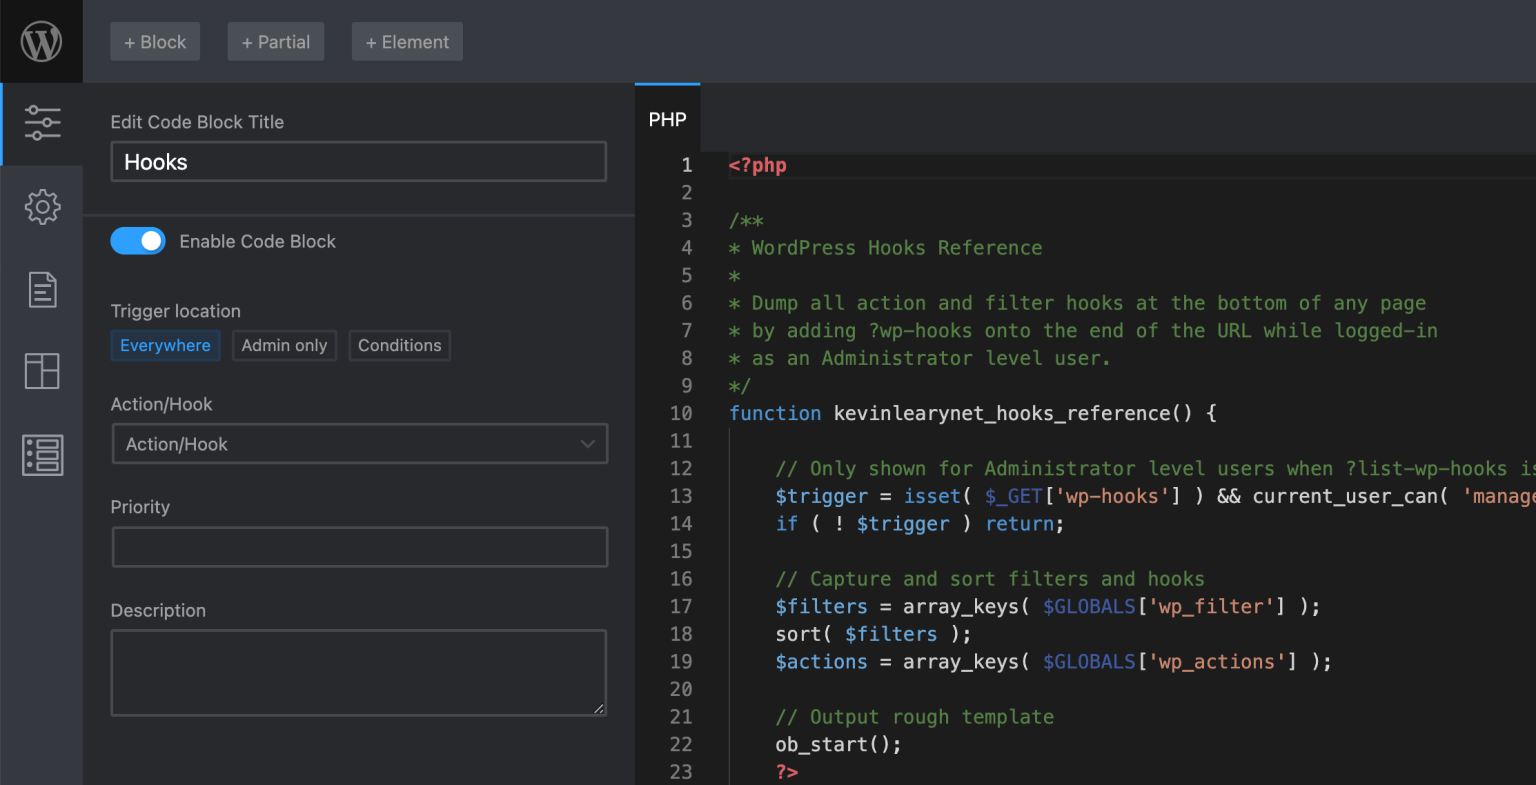
Task: Open the settings gear in the sidebar
Action: coord(42,206)
